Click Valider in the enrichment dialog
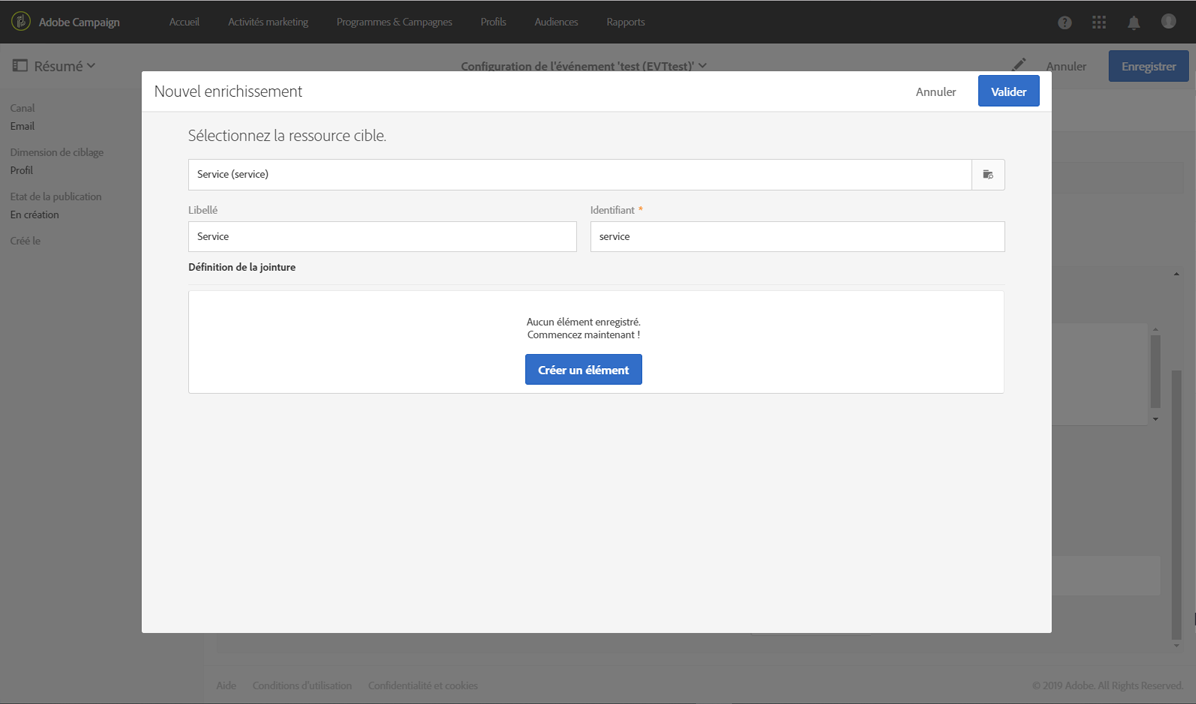Image resolution: width=1196 pixels, height=704 pixels. [1008, 92]
